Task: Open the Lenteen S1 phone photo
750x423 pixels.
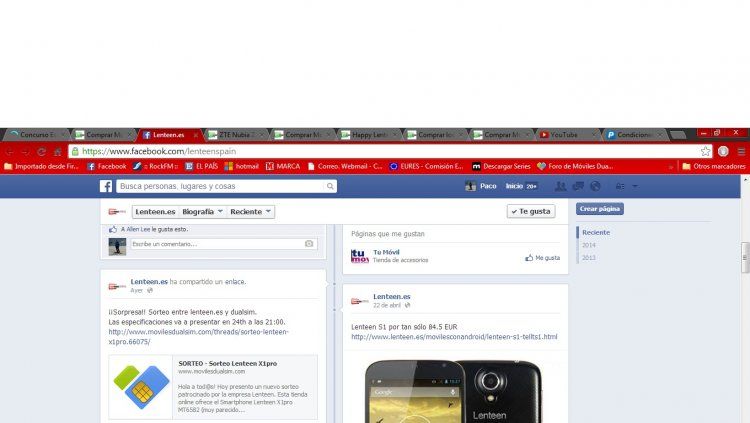Action: pyautogui.click(x=453, y=391)
